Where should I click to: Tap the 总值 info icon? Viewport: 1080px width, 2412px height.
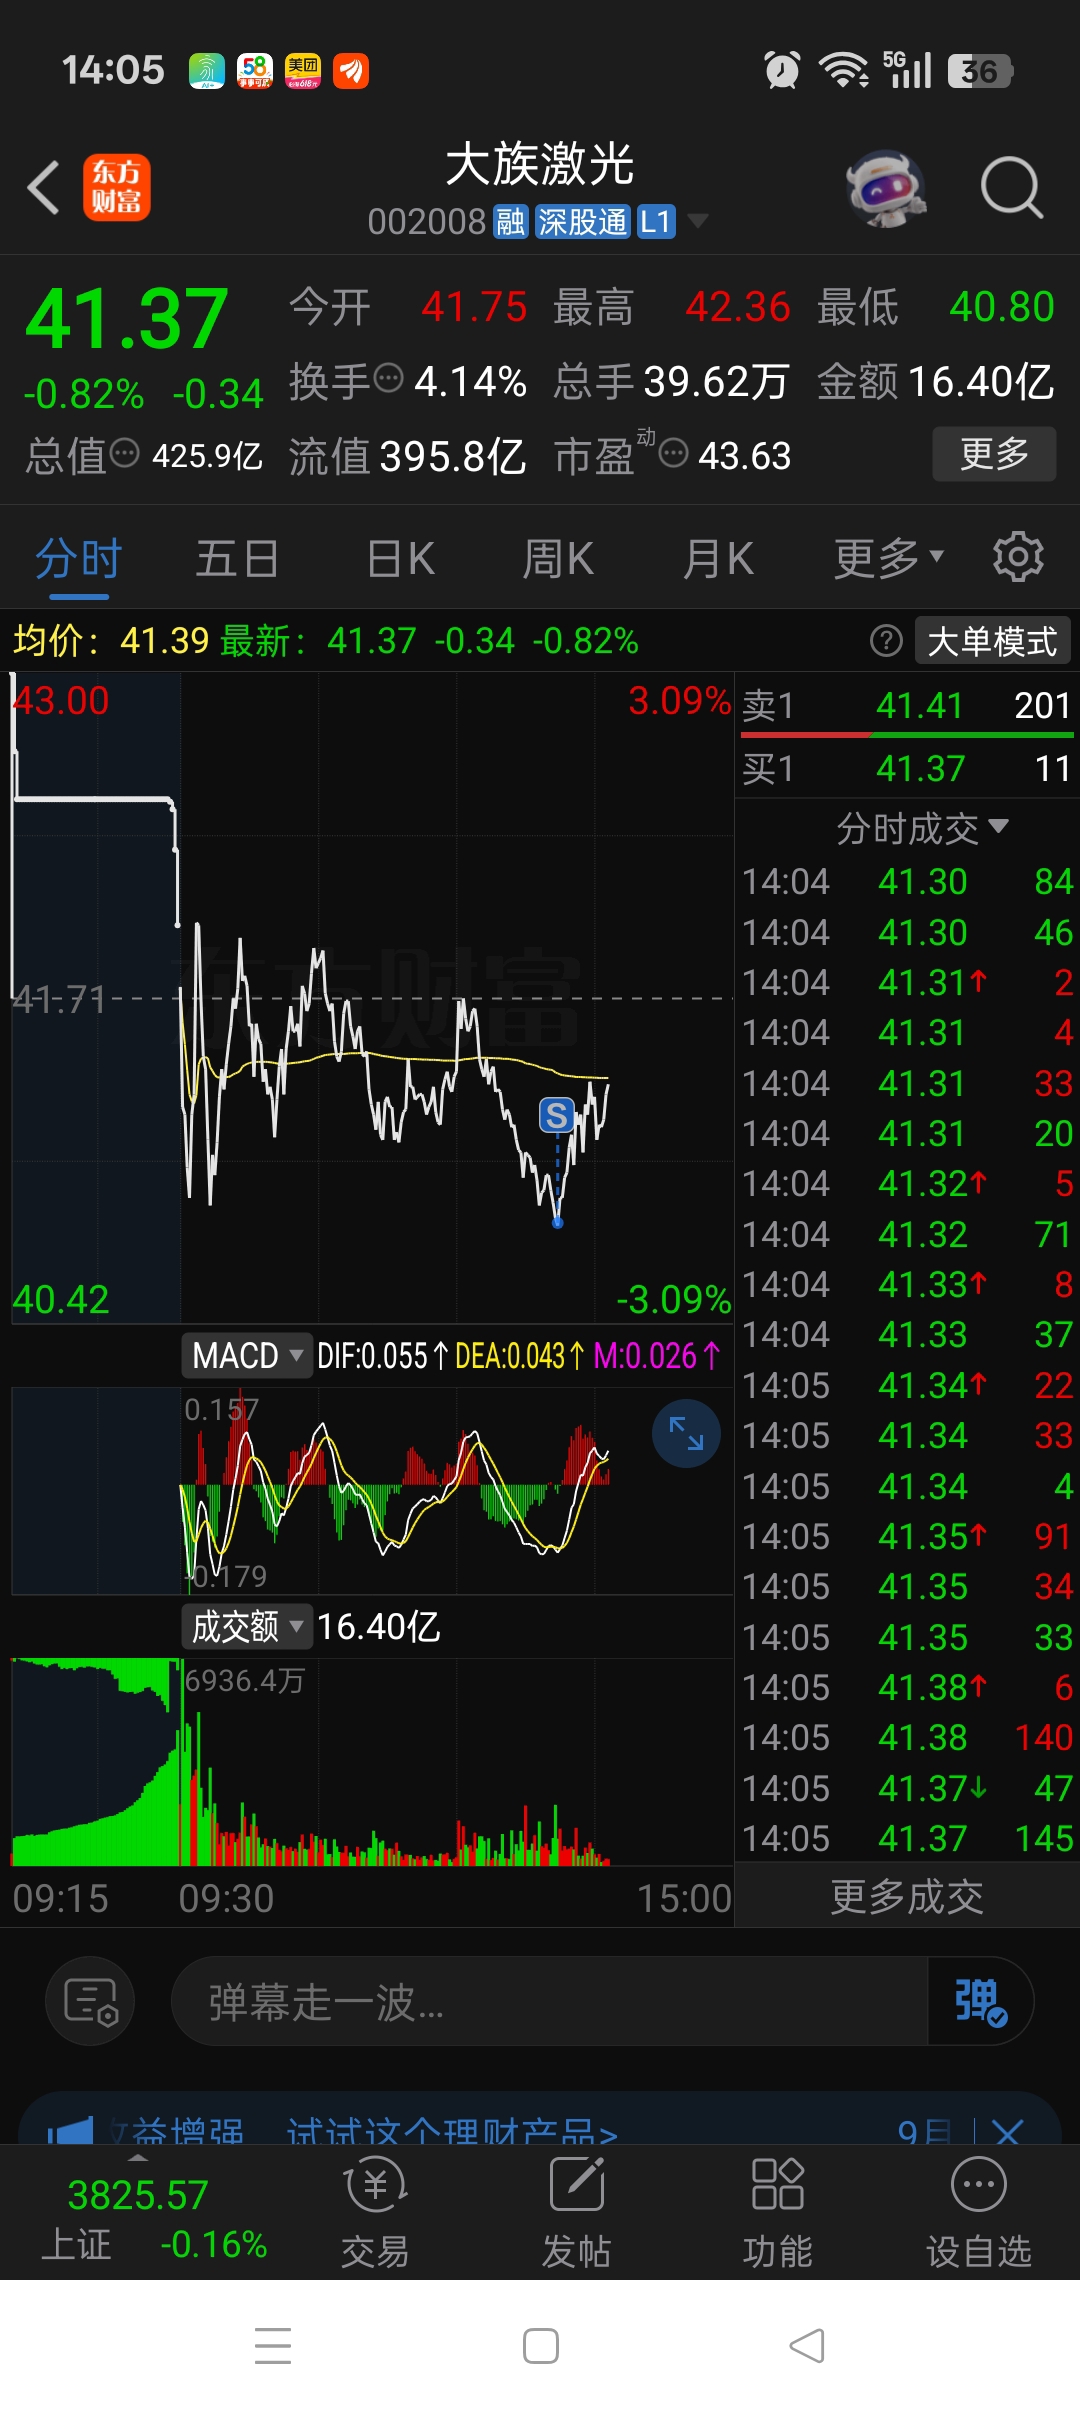click(124, 453)
